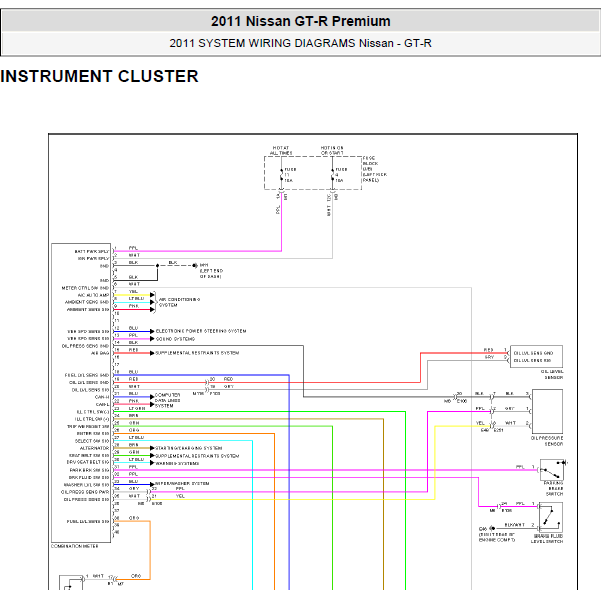
Task: Click the "OIL PRESS SENS GND" pin label
Action: pyautogui.click(x=85, y=346)
